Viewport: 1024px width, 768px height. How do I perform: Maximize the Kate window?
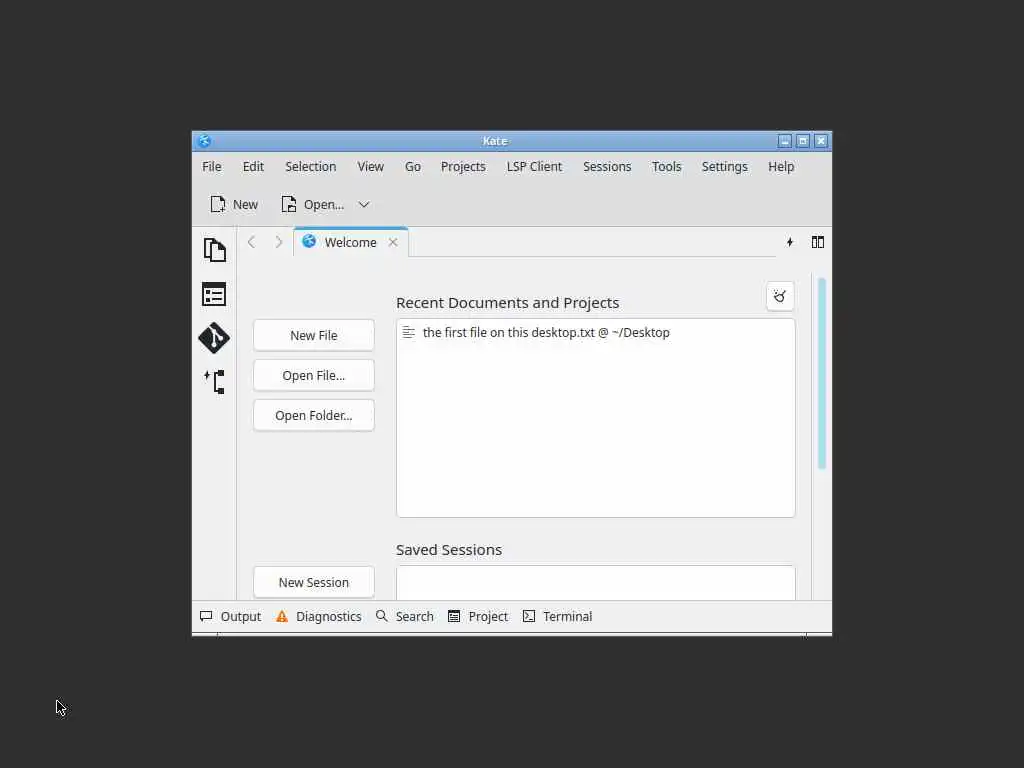click(803, 141)
